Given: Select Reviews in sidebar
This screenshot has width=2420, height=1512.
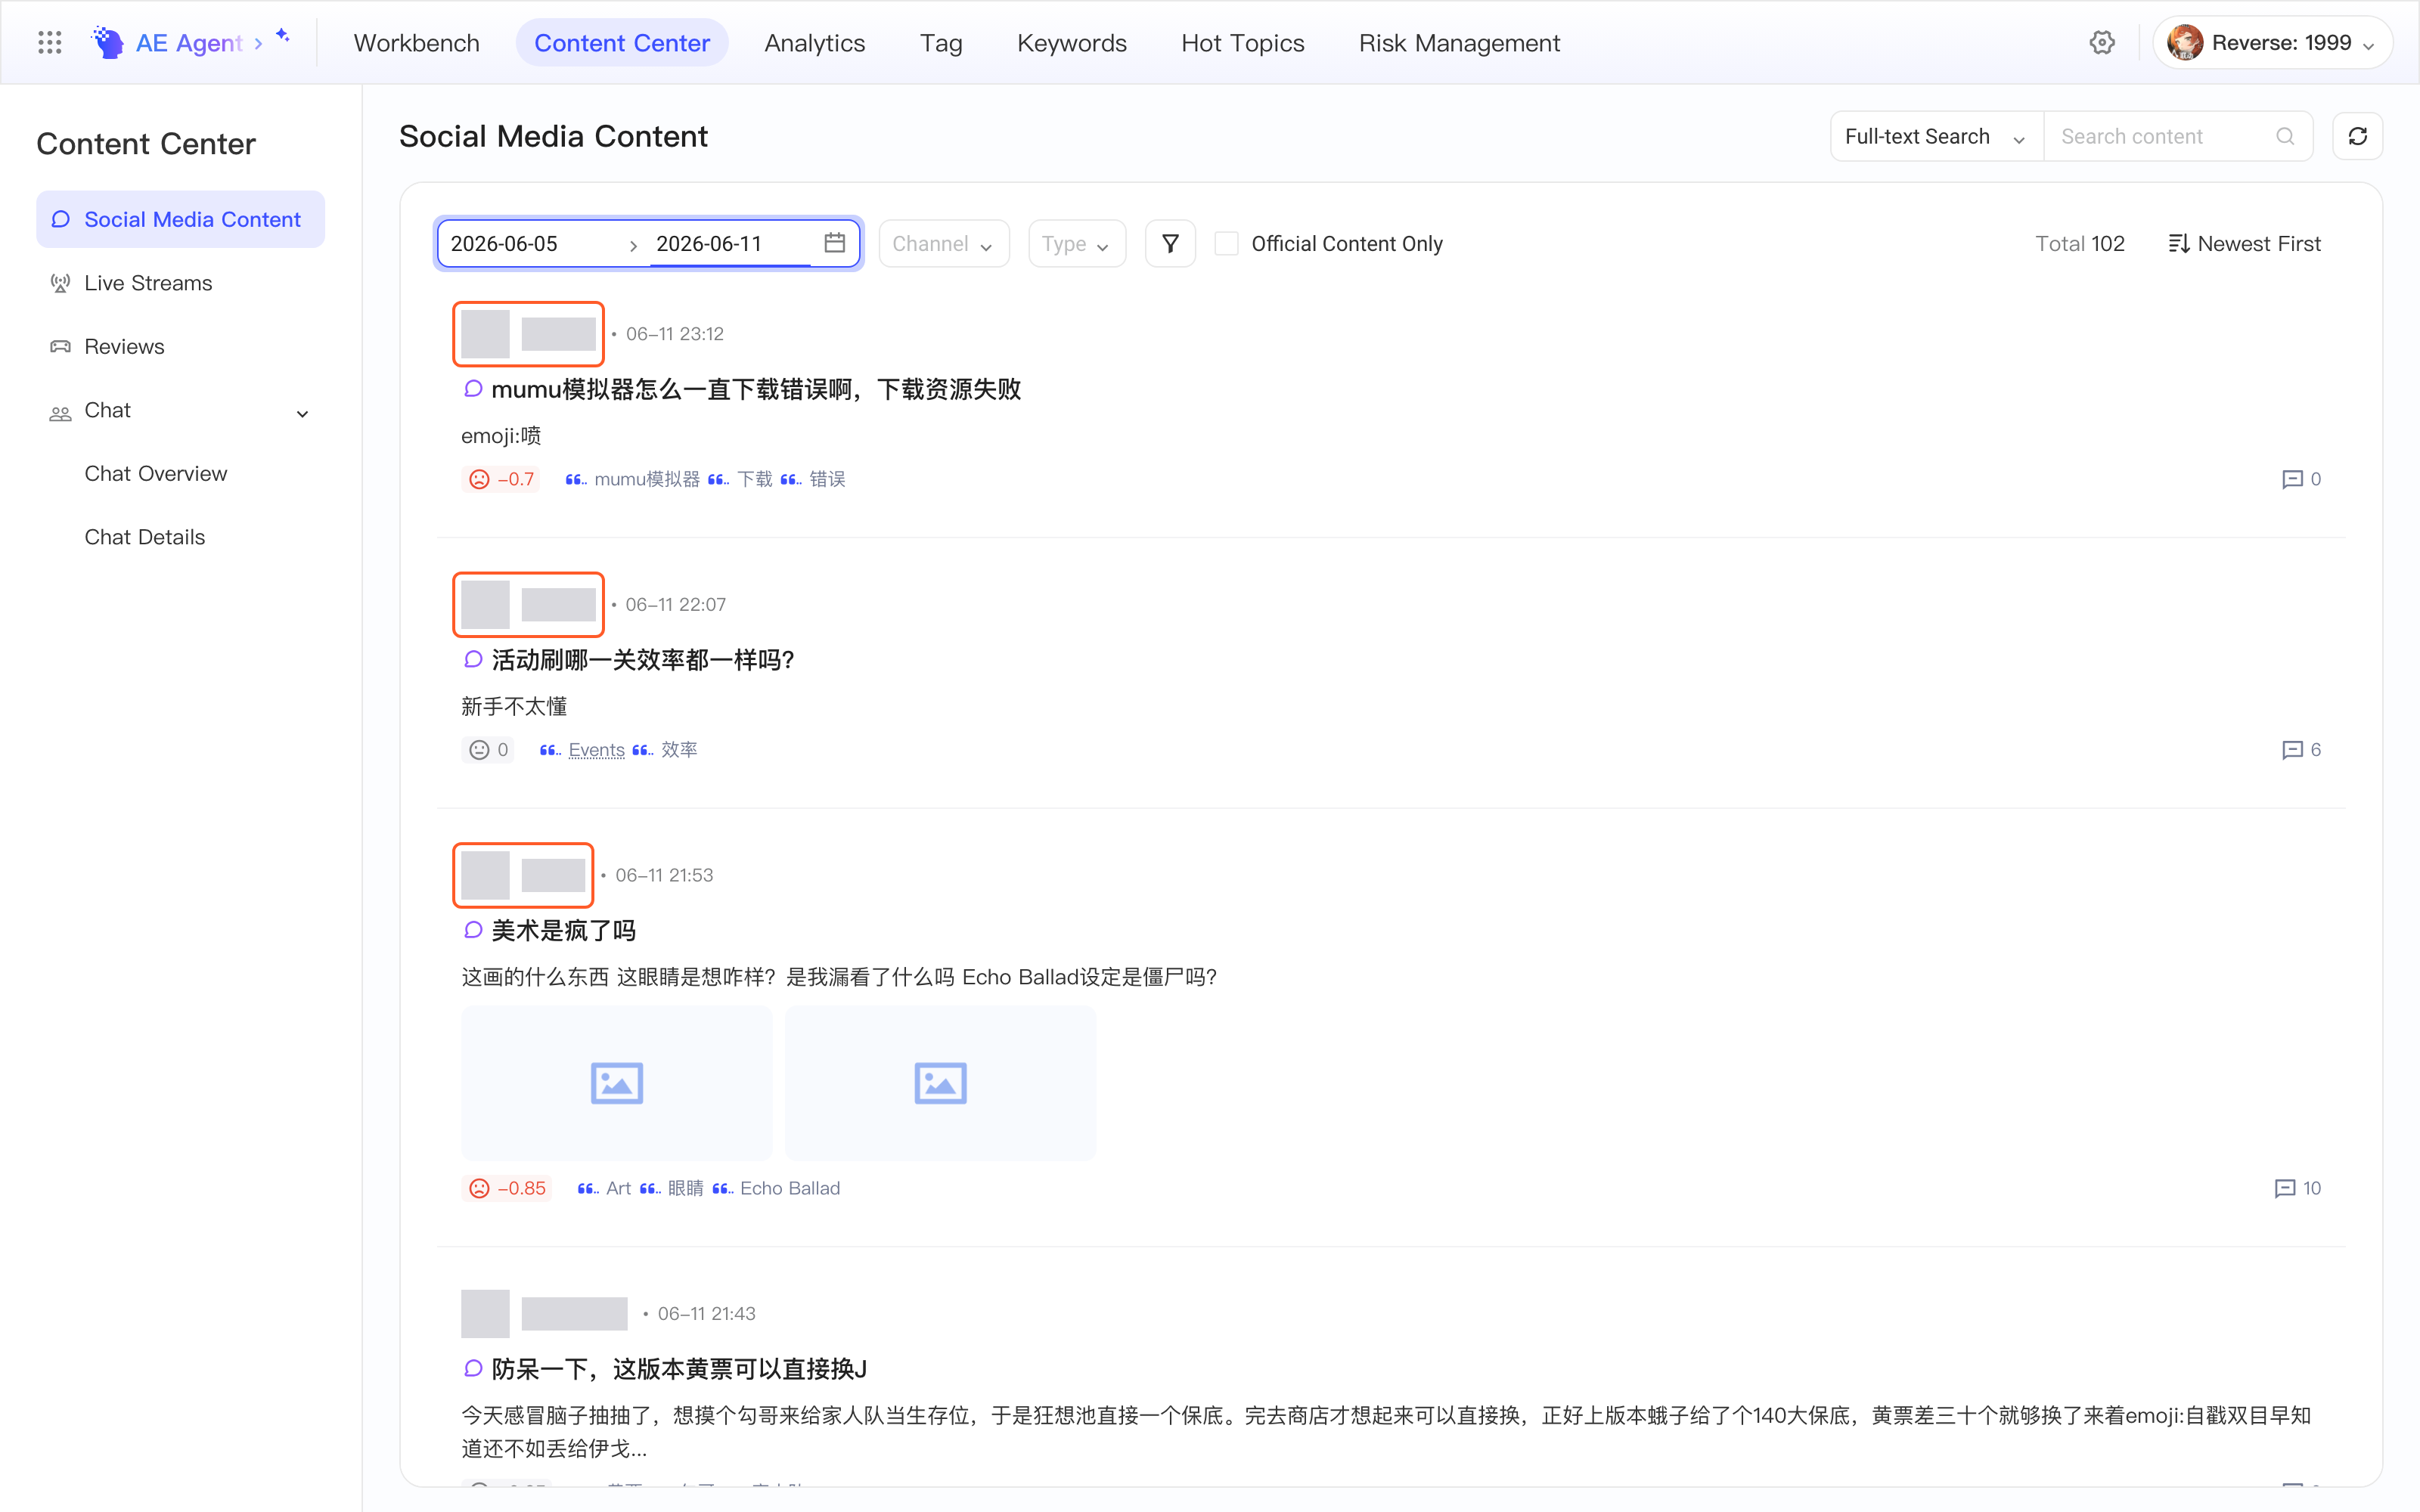Looking at the screenshot, I should pos(180,346).
